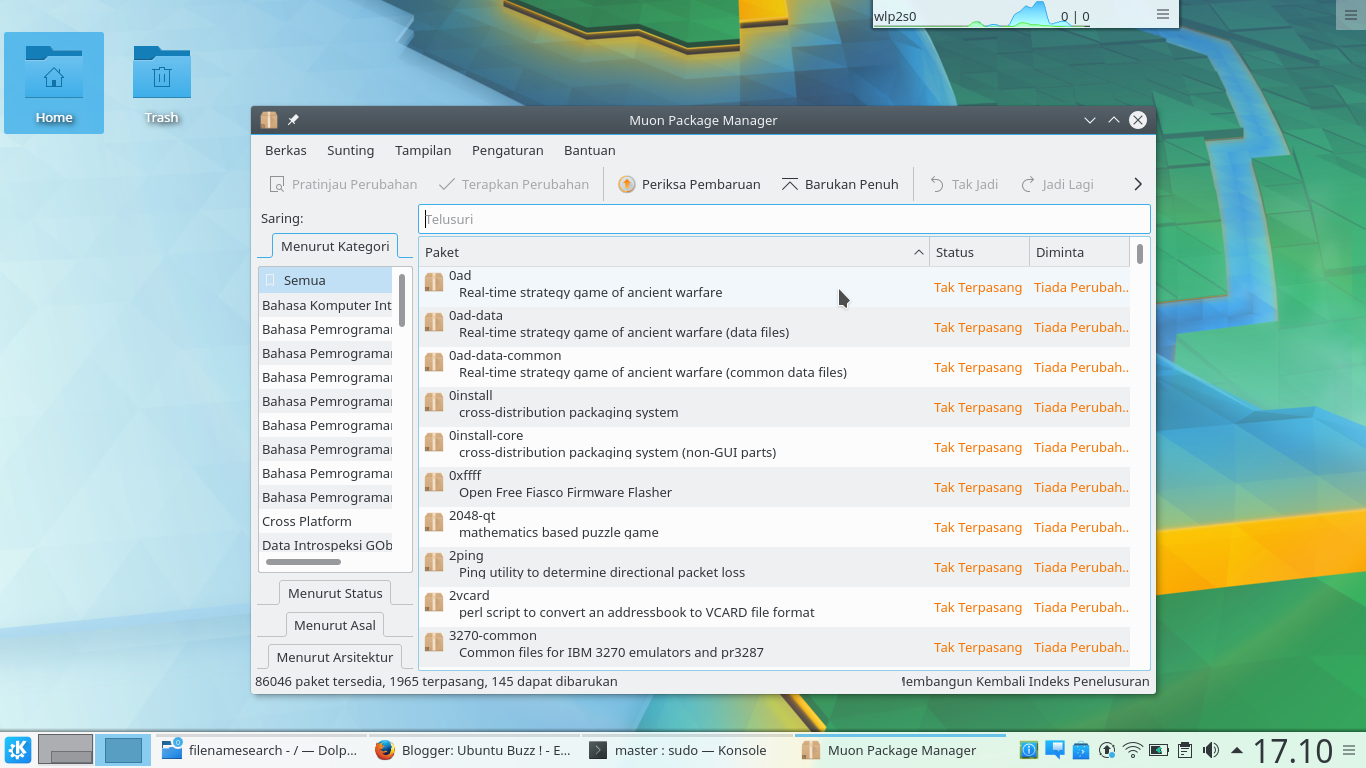This screenshot has width=1366, height=768.
Task: Click the package icon for 2ping
Action: tap(434, 562)
